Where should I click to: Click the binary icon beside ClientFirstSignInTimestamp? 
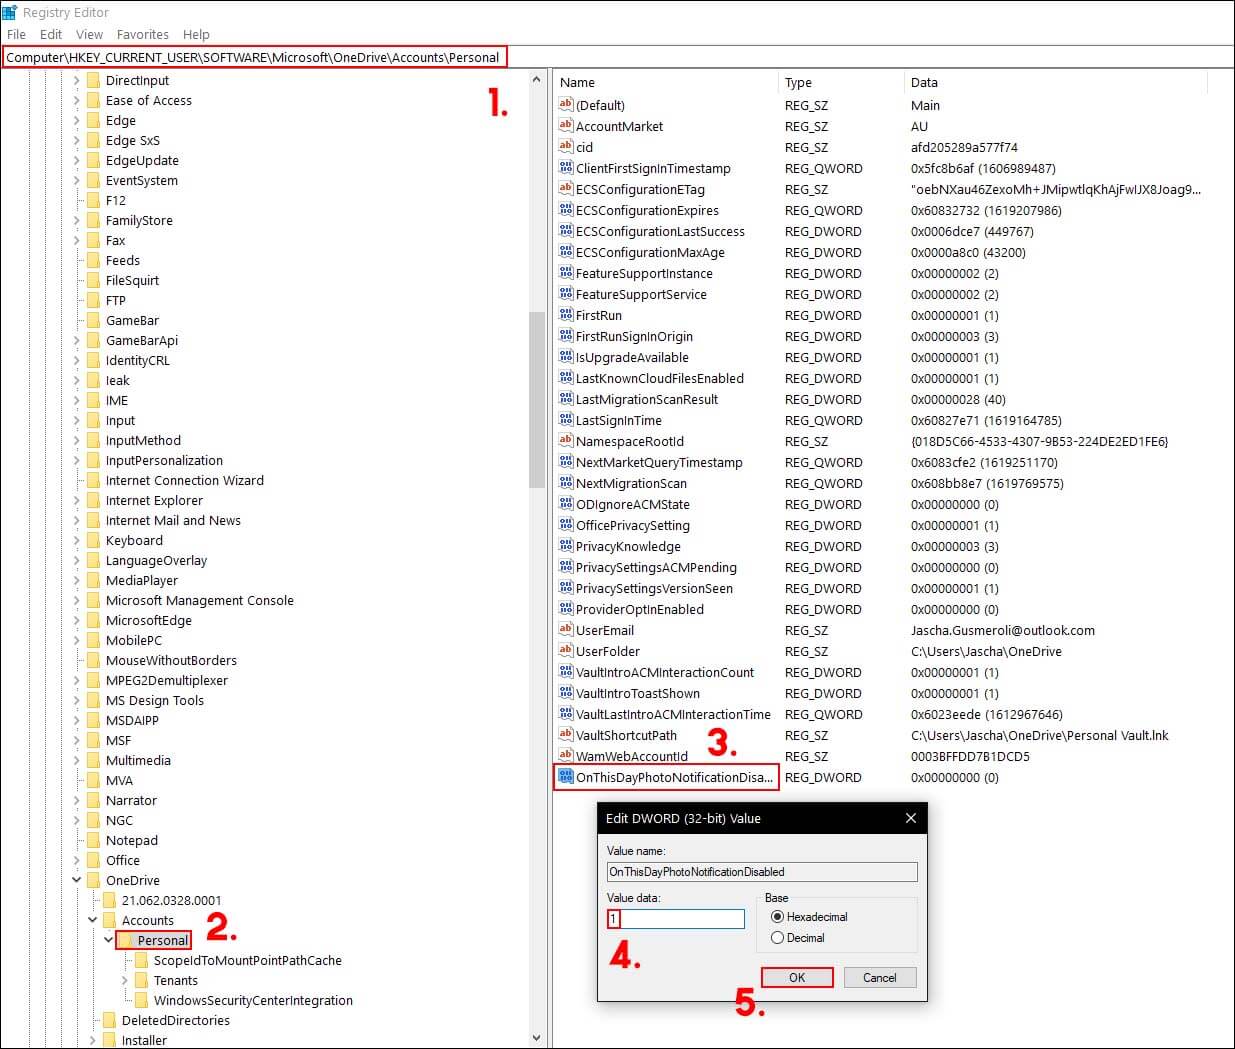(x=566, y=168)
